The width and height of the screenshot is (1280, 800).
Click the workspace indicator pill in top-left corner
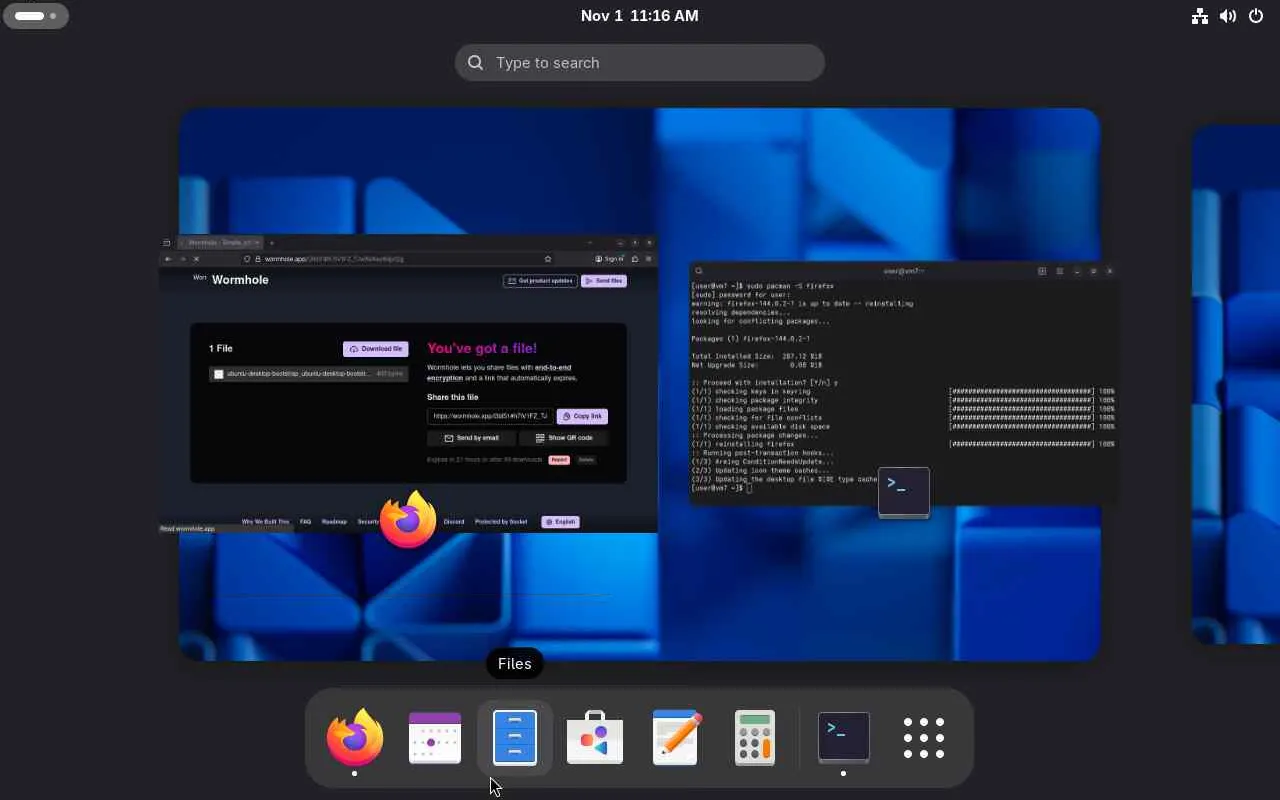point(36,16)
